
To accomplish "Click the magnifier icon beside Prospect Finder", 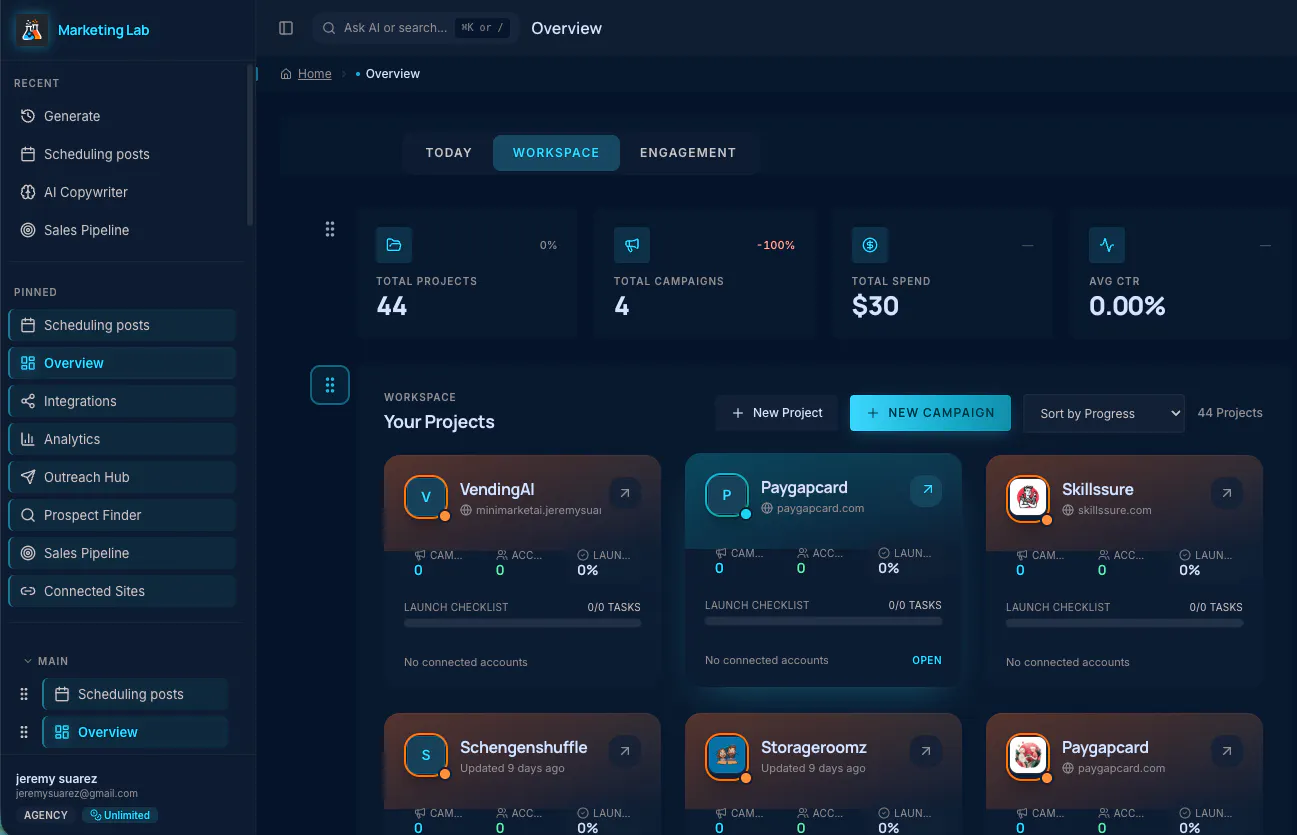I will [x=28, y=515].
